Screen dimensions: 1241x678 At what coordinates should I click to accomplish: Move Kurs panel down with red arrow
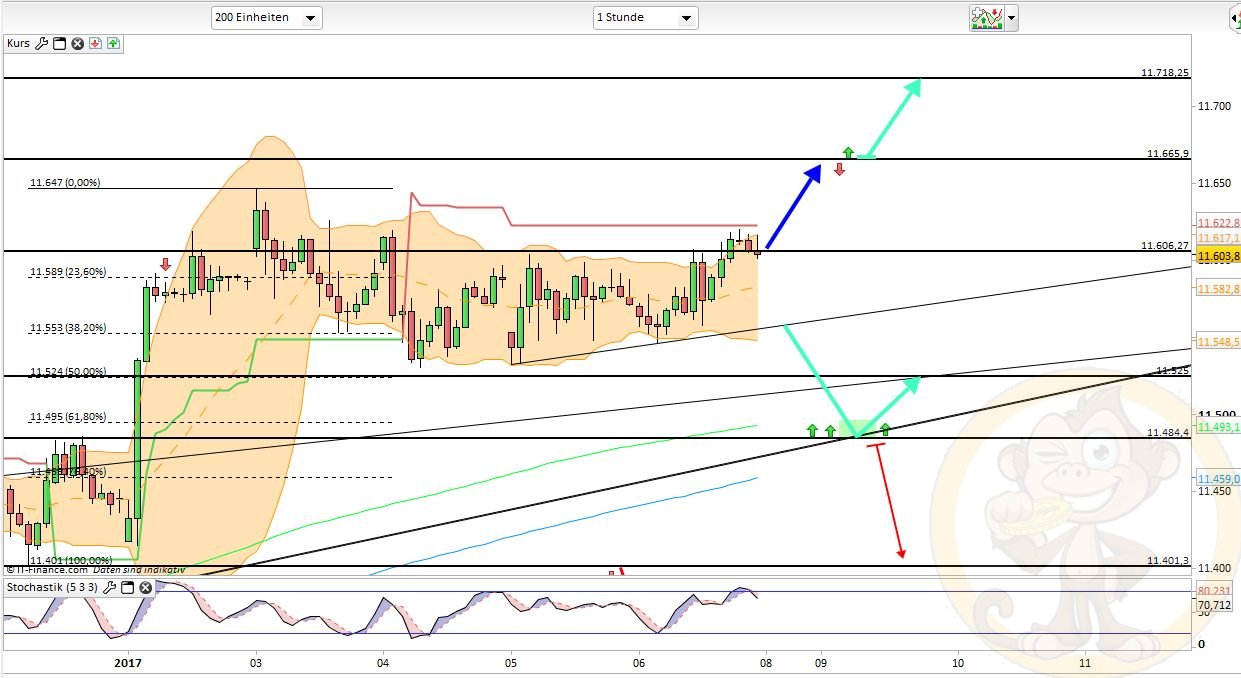95,43
